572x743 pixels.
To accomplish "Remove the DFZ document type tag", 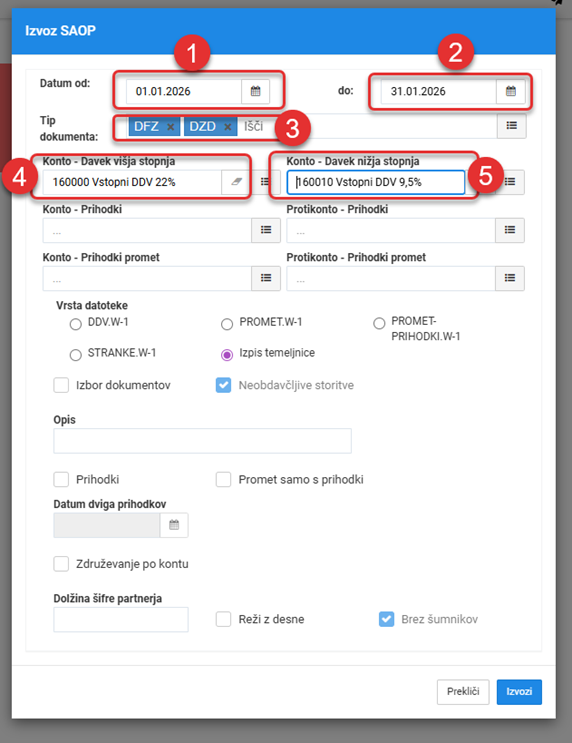I will click(x=171, y=127).
